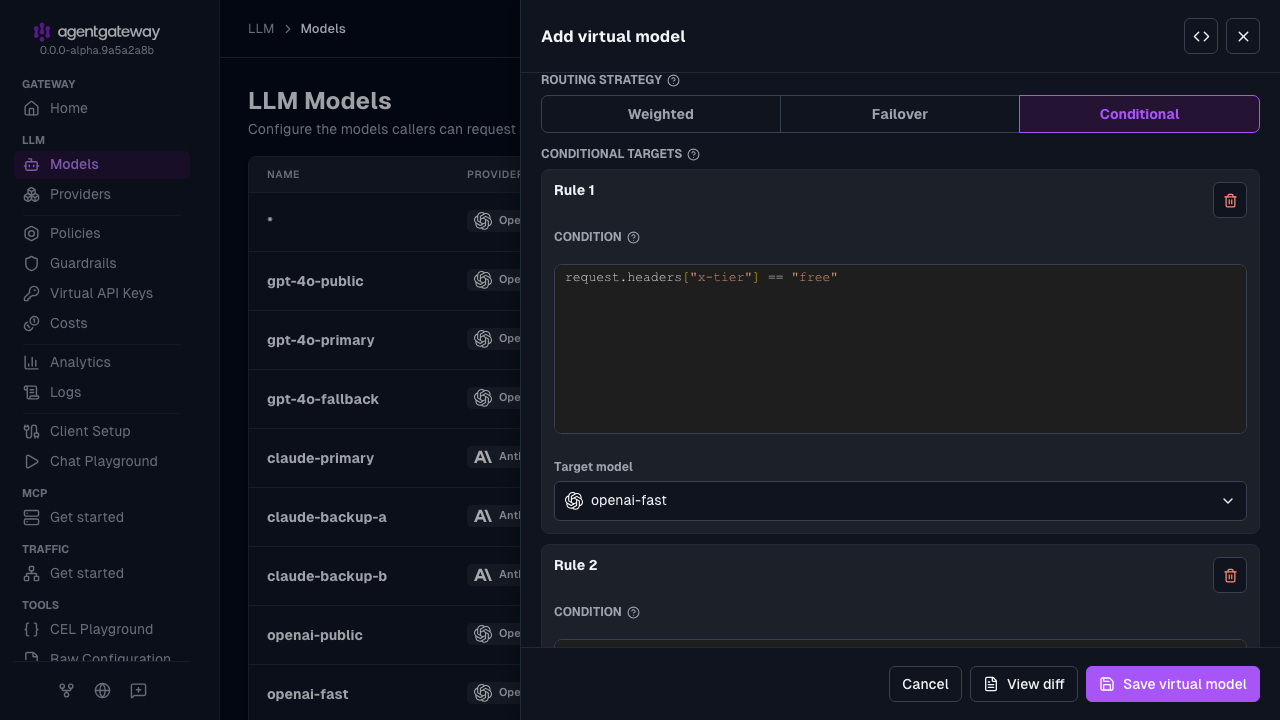Click the agentgateway logo icon

pyautogui.click(x=42, y=32)
